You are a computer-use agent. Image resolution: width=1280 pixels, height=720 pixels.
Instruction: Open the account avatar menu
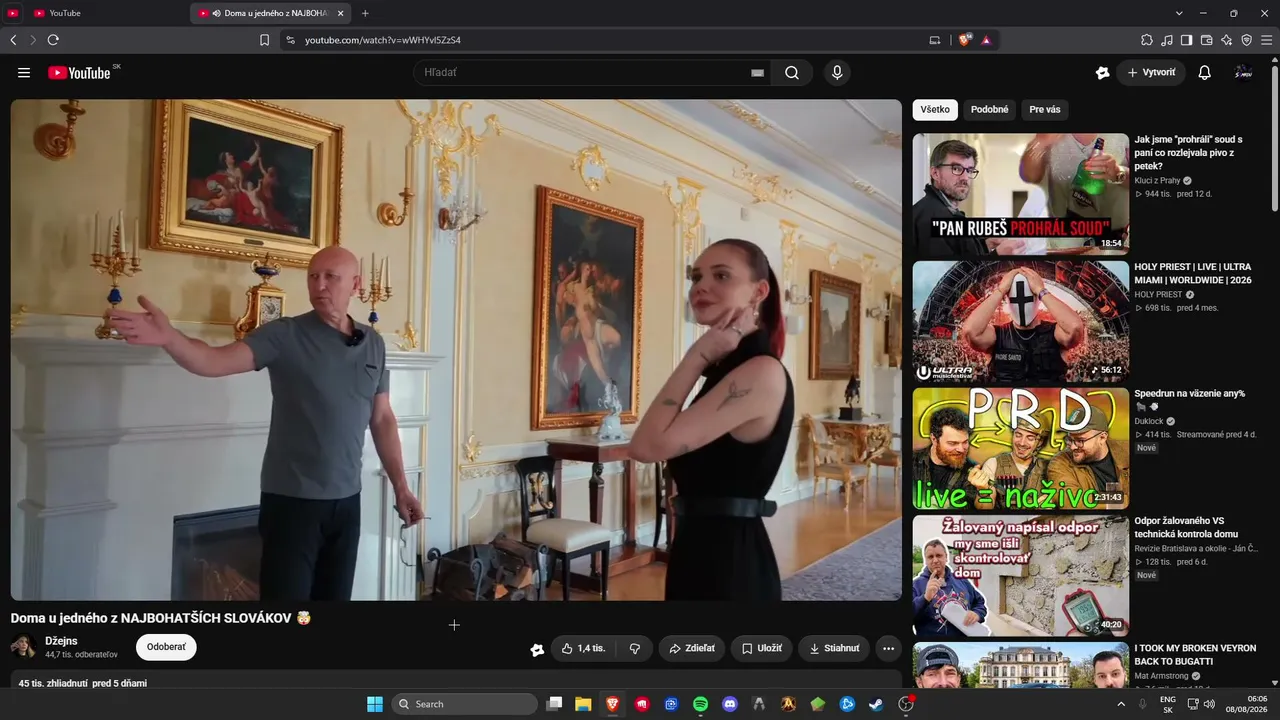coord(1244,72)
